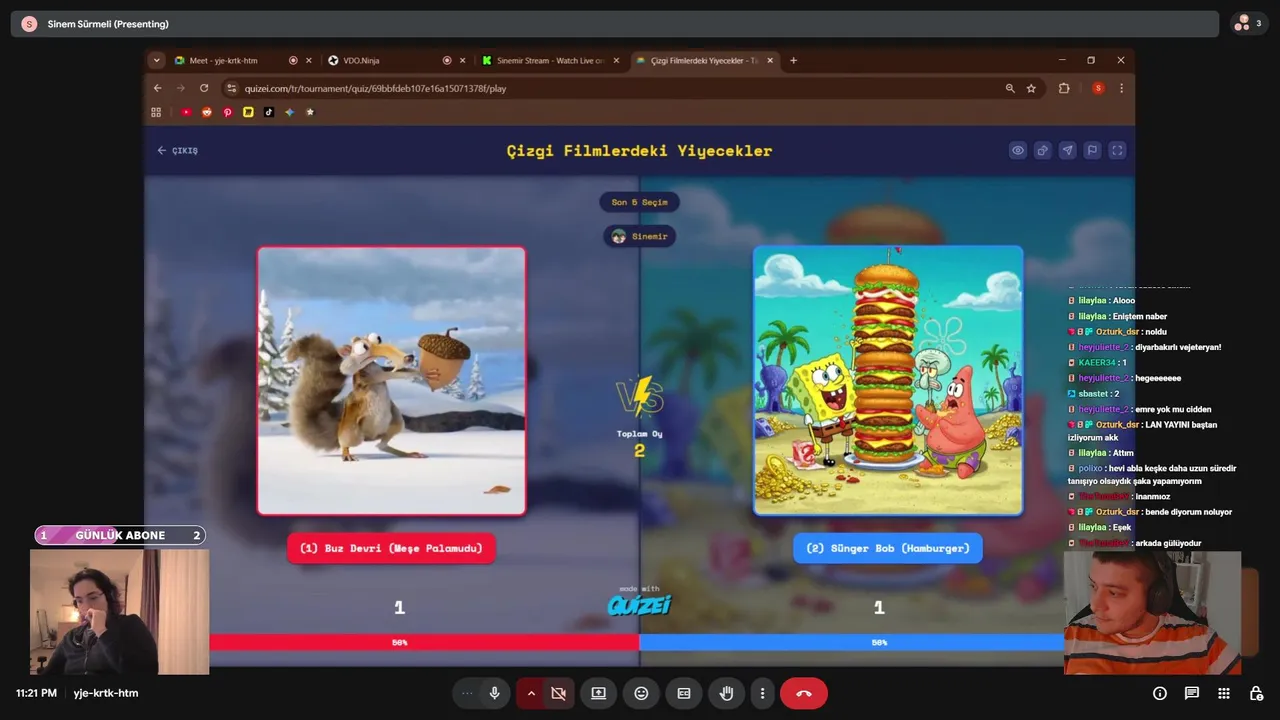
Task: Select the SpongeBob burger image card
Action: point(888,380)
